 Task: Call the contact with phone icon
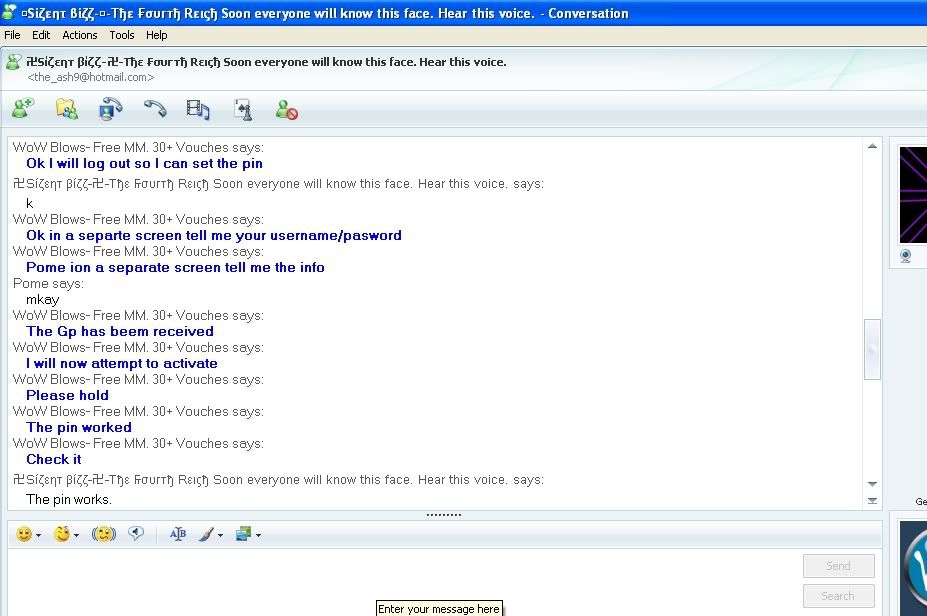155,109
